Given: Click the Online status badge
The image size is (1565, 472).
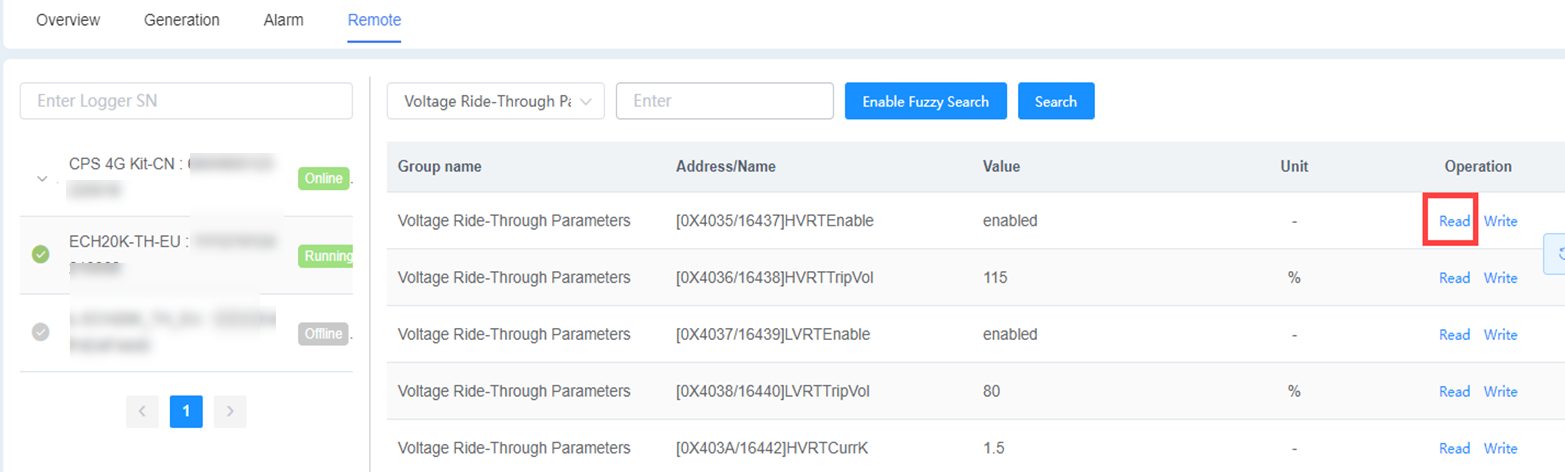Looking at the screenshot, I should coord(323,179).
